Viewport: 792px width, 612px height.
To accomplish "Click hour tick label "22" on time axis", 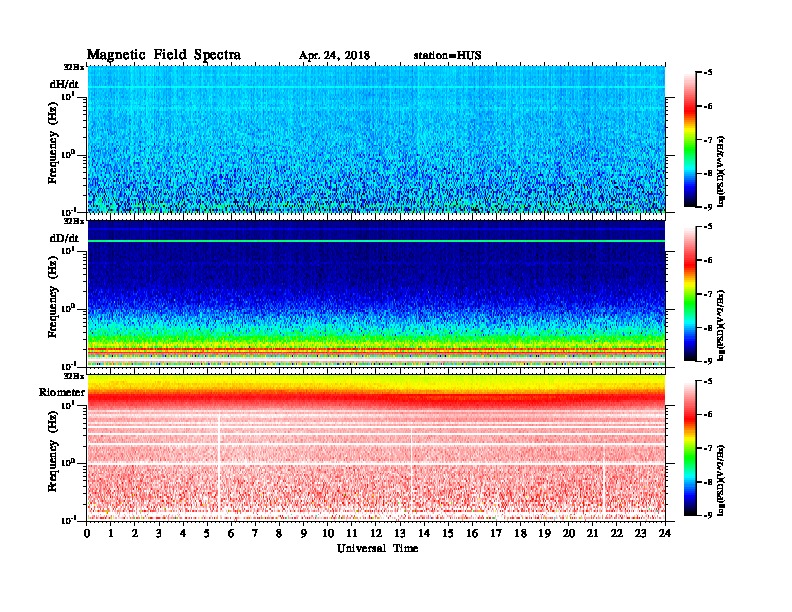I will pos(617,533).
